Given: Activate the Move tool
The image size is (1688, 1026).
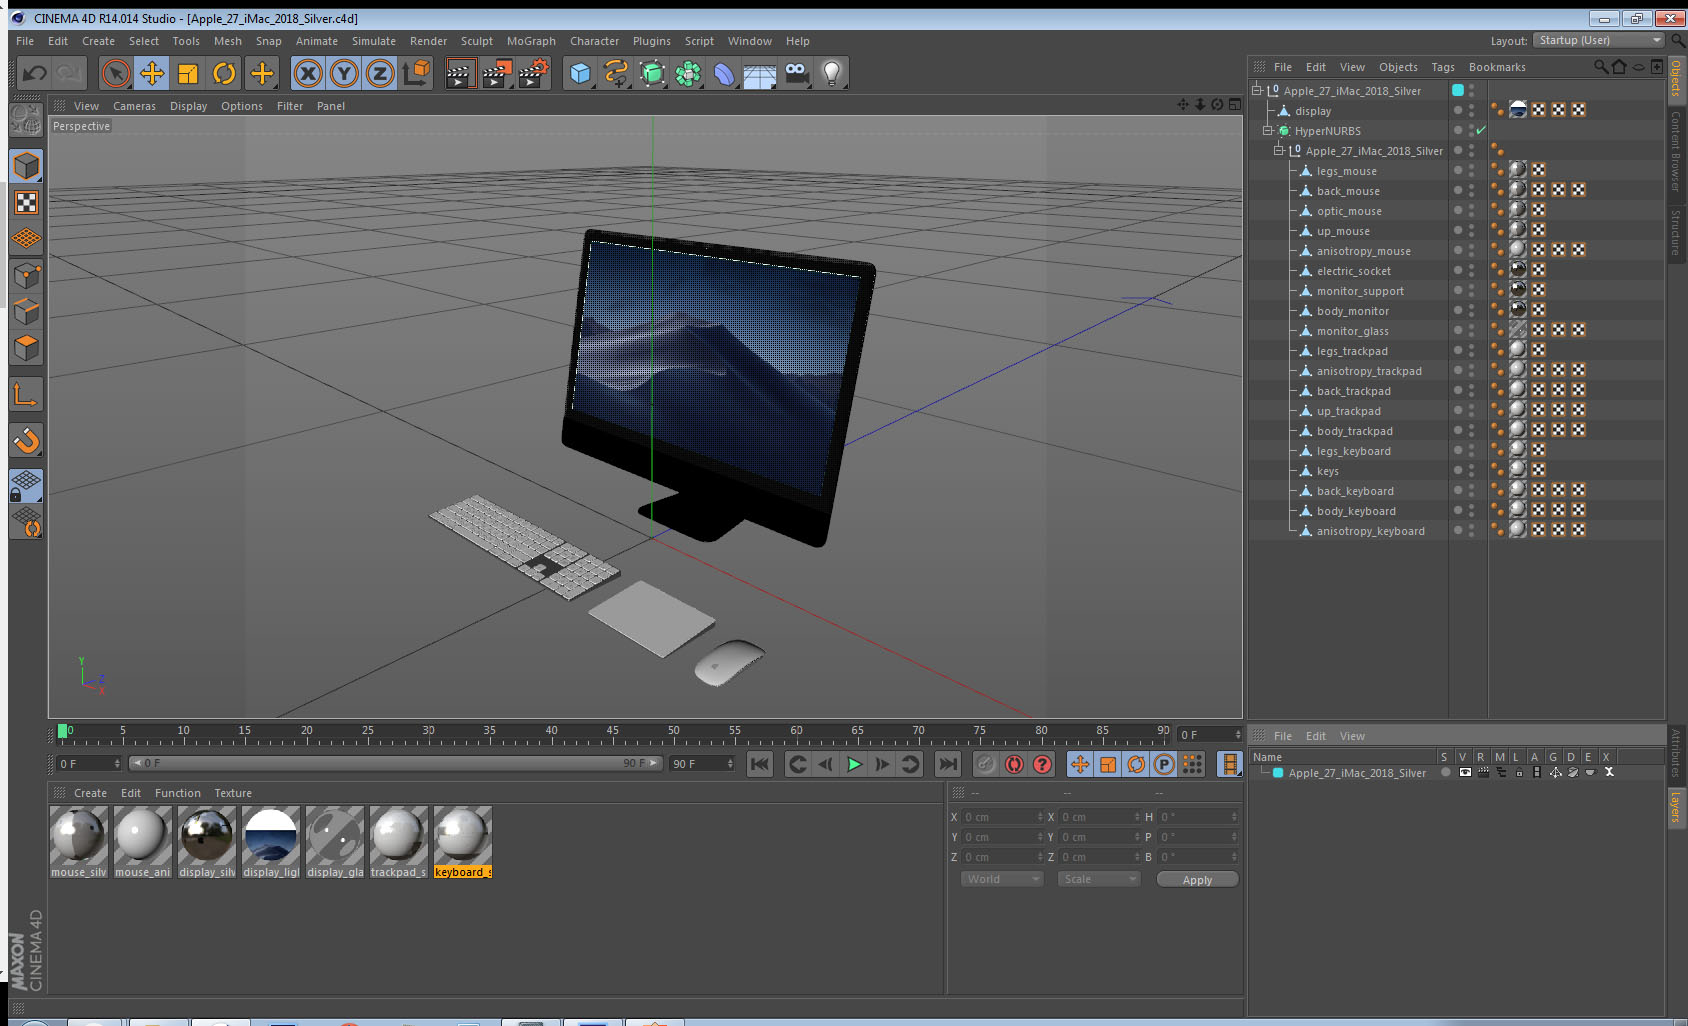Looking at the screenshot, I should click(152, 73).
